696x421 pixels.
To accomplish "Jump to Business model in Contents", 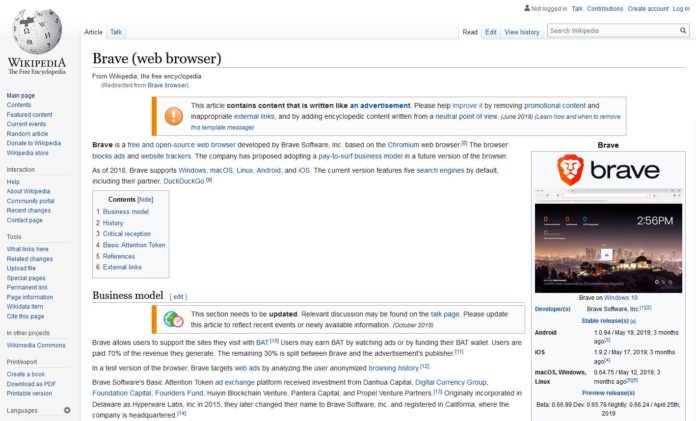I will (x=126, y=212).
